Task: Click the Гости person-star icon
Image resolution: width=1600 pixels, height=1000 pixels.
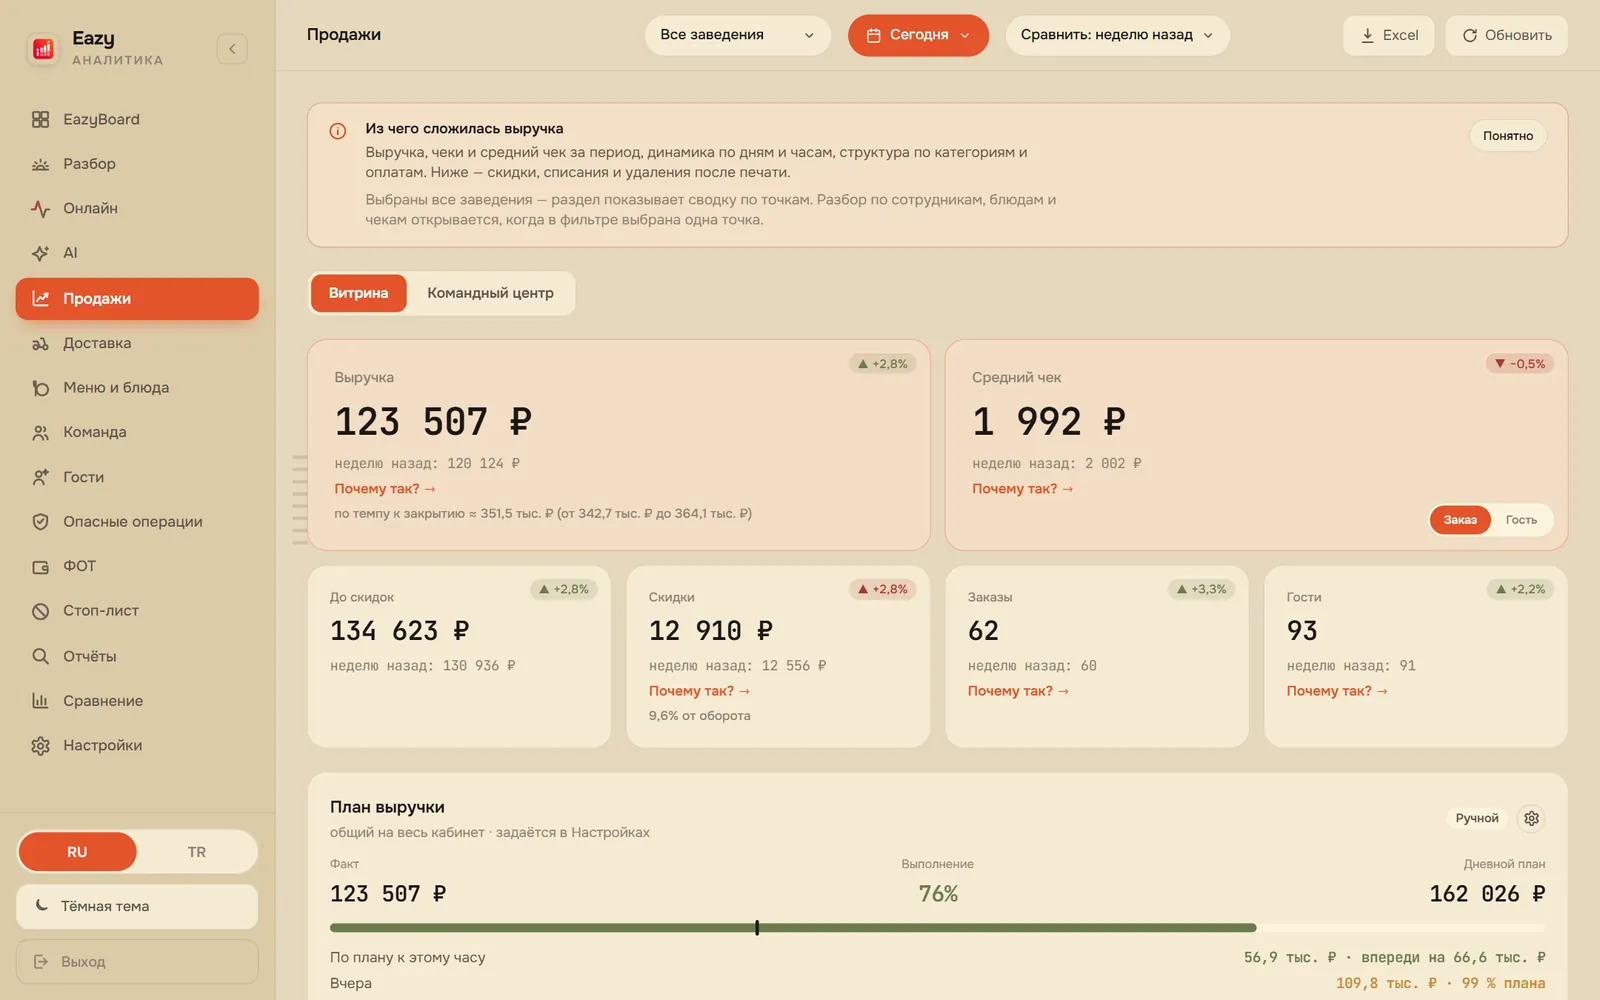Action: (40, 477)
